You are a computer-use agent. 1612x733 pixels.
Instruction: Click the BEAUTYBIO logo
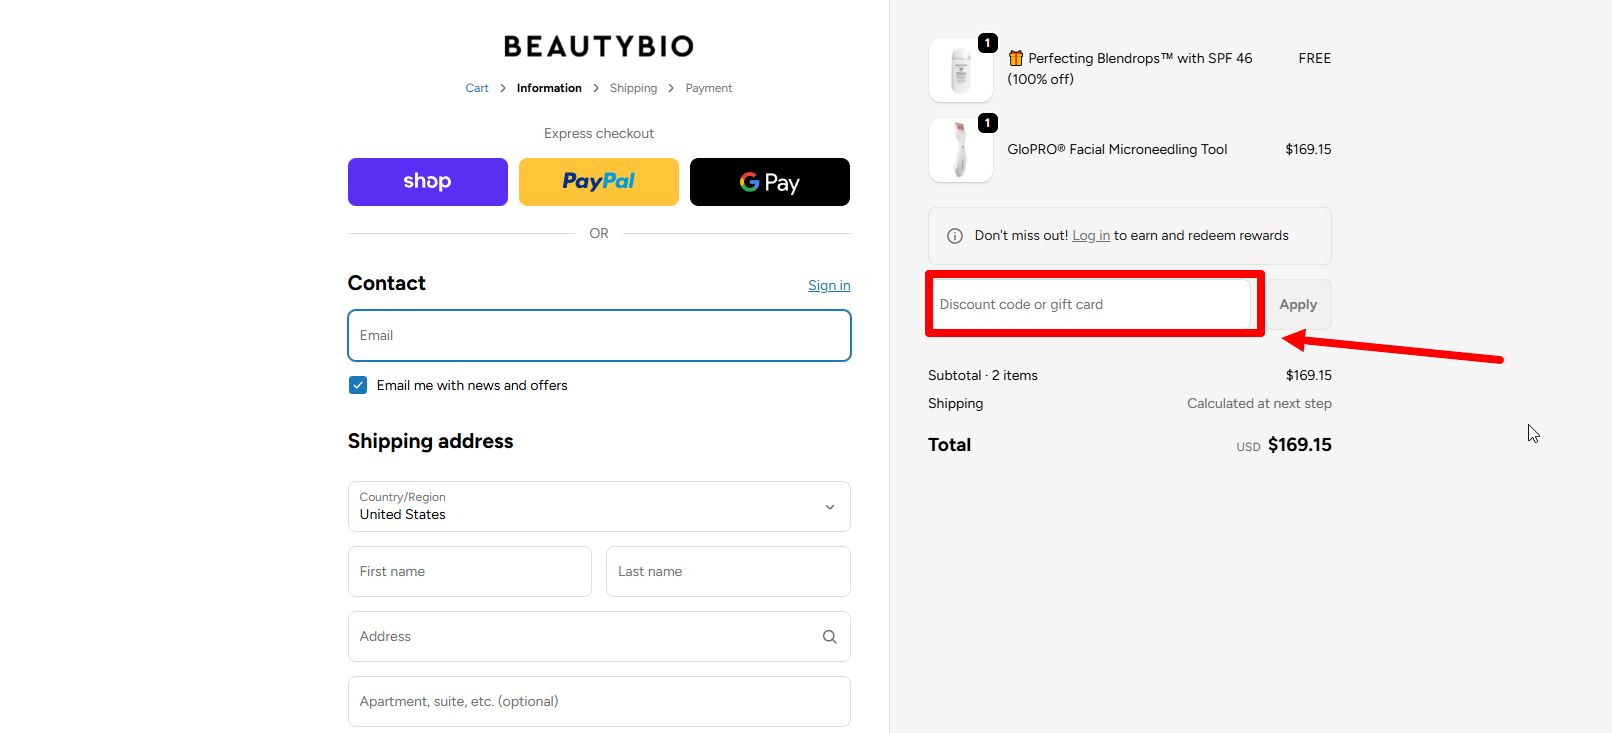pyautogui.click(x=598, y=45)
